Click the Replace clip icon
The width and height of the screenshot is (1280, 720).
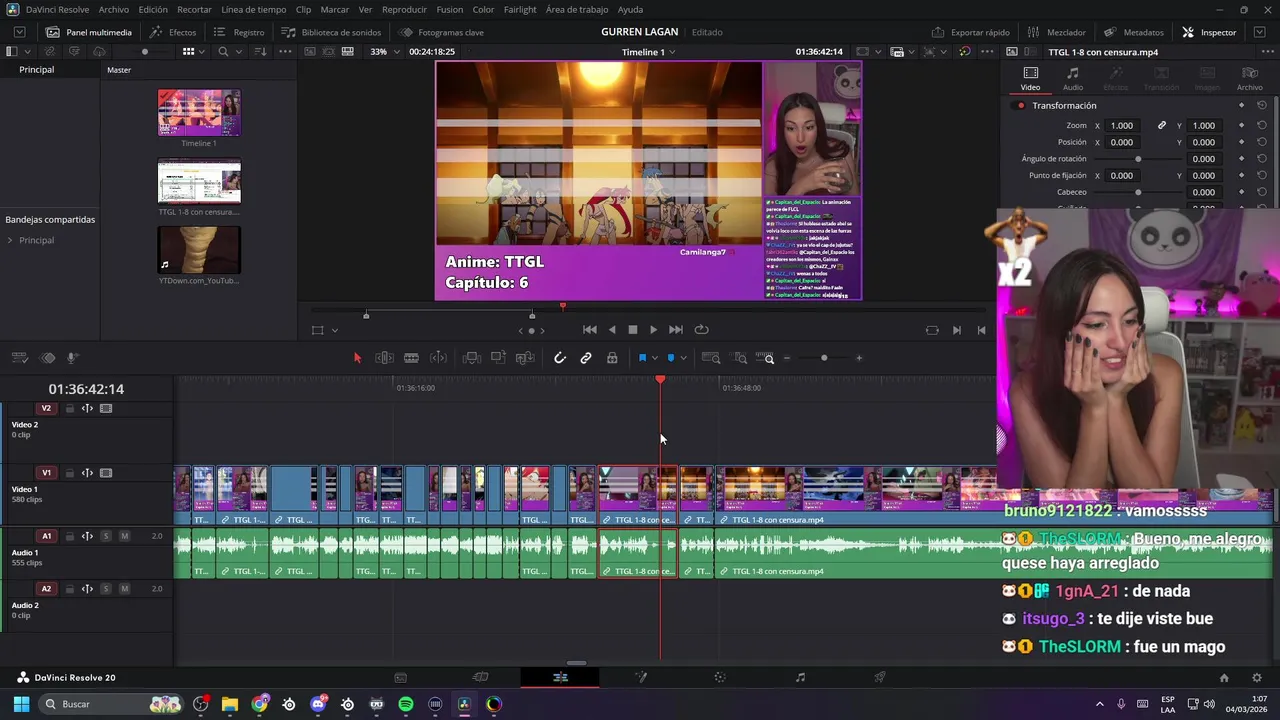click(x=525, y=358)
